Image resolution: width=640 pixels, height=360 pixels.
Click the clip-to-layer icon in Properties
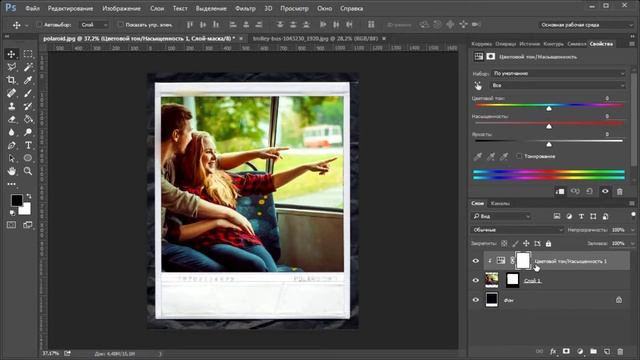(x=560, y=191)
